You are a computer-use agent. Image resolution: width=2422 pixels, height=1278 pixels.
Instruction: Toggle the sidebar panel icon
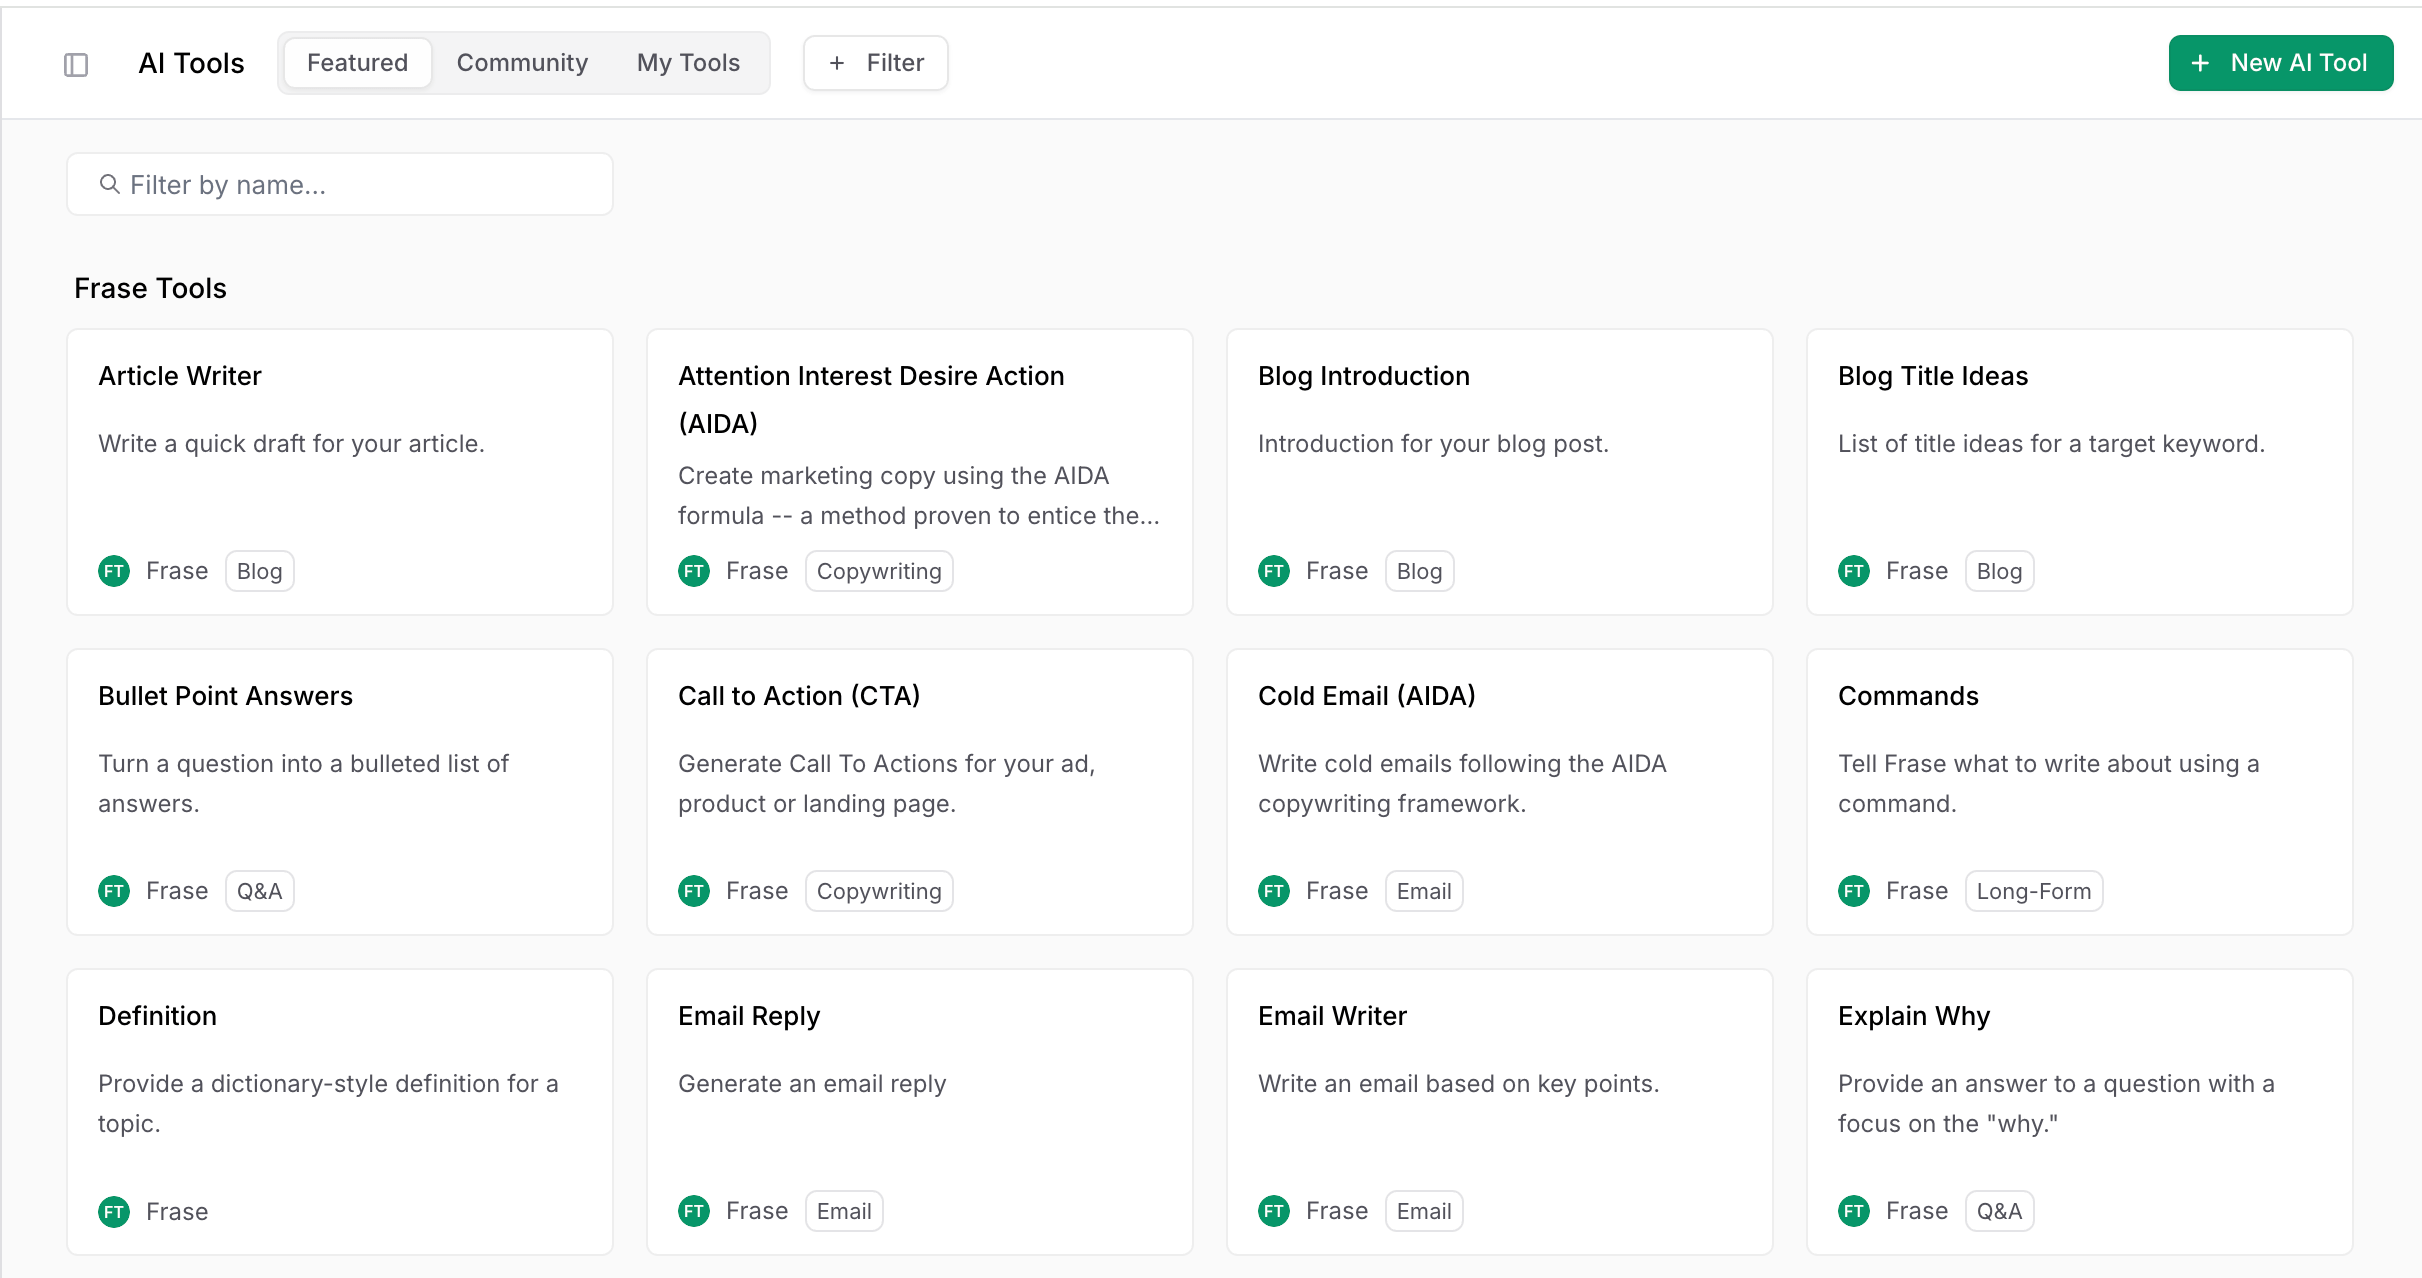[x=76, y=64]
